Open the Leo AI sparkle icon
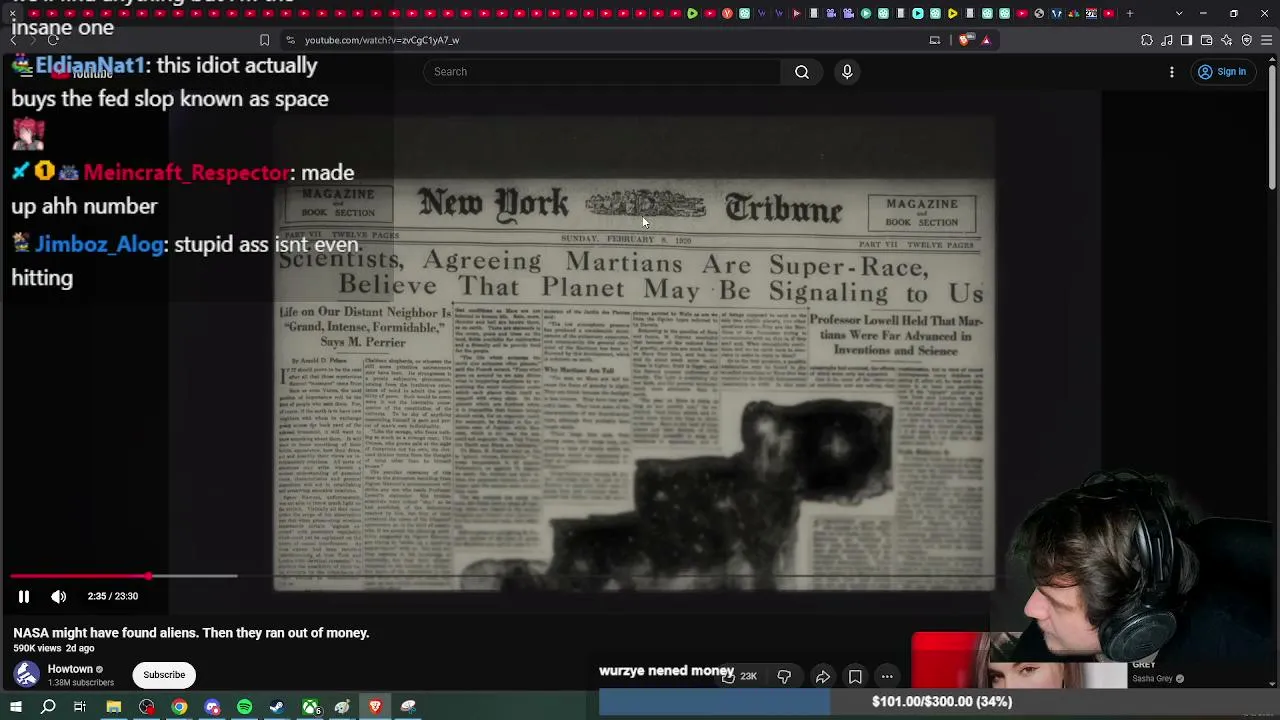1280x720 pixels. 1227,40
